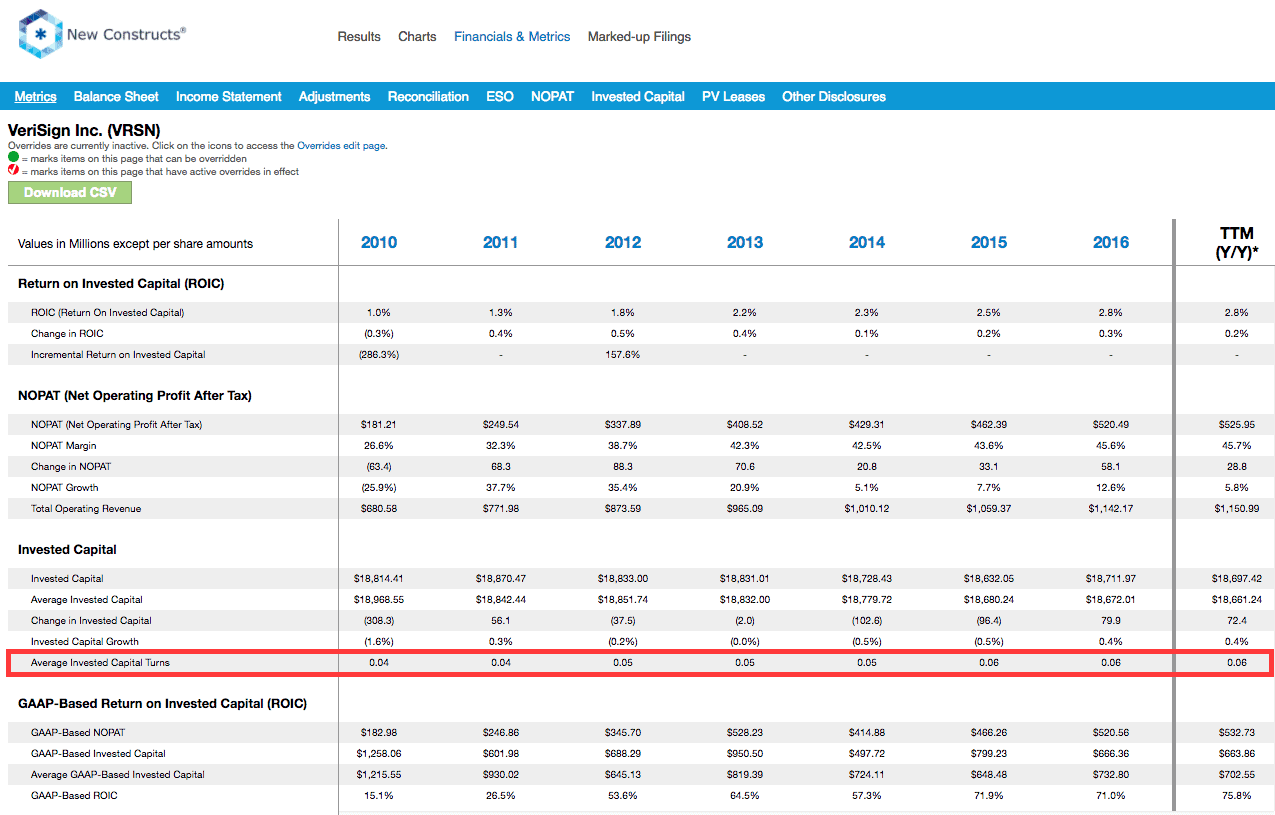
Task: Click 'Incremental Return on Invested Capital' row label
Action: [118, 355]
